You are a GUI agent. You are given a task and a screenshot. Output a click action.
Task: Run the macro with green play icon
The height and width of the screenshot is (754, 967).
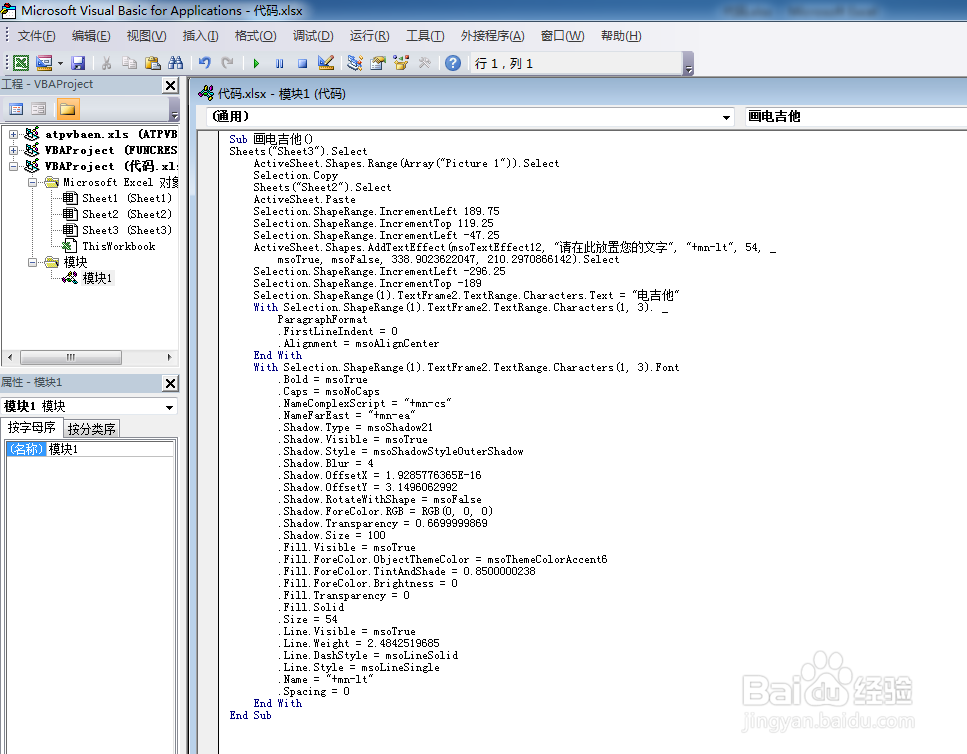tap(257, 63)
